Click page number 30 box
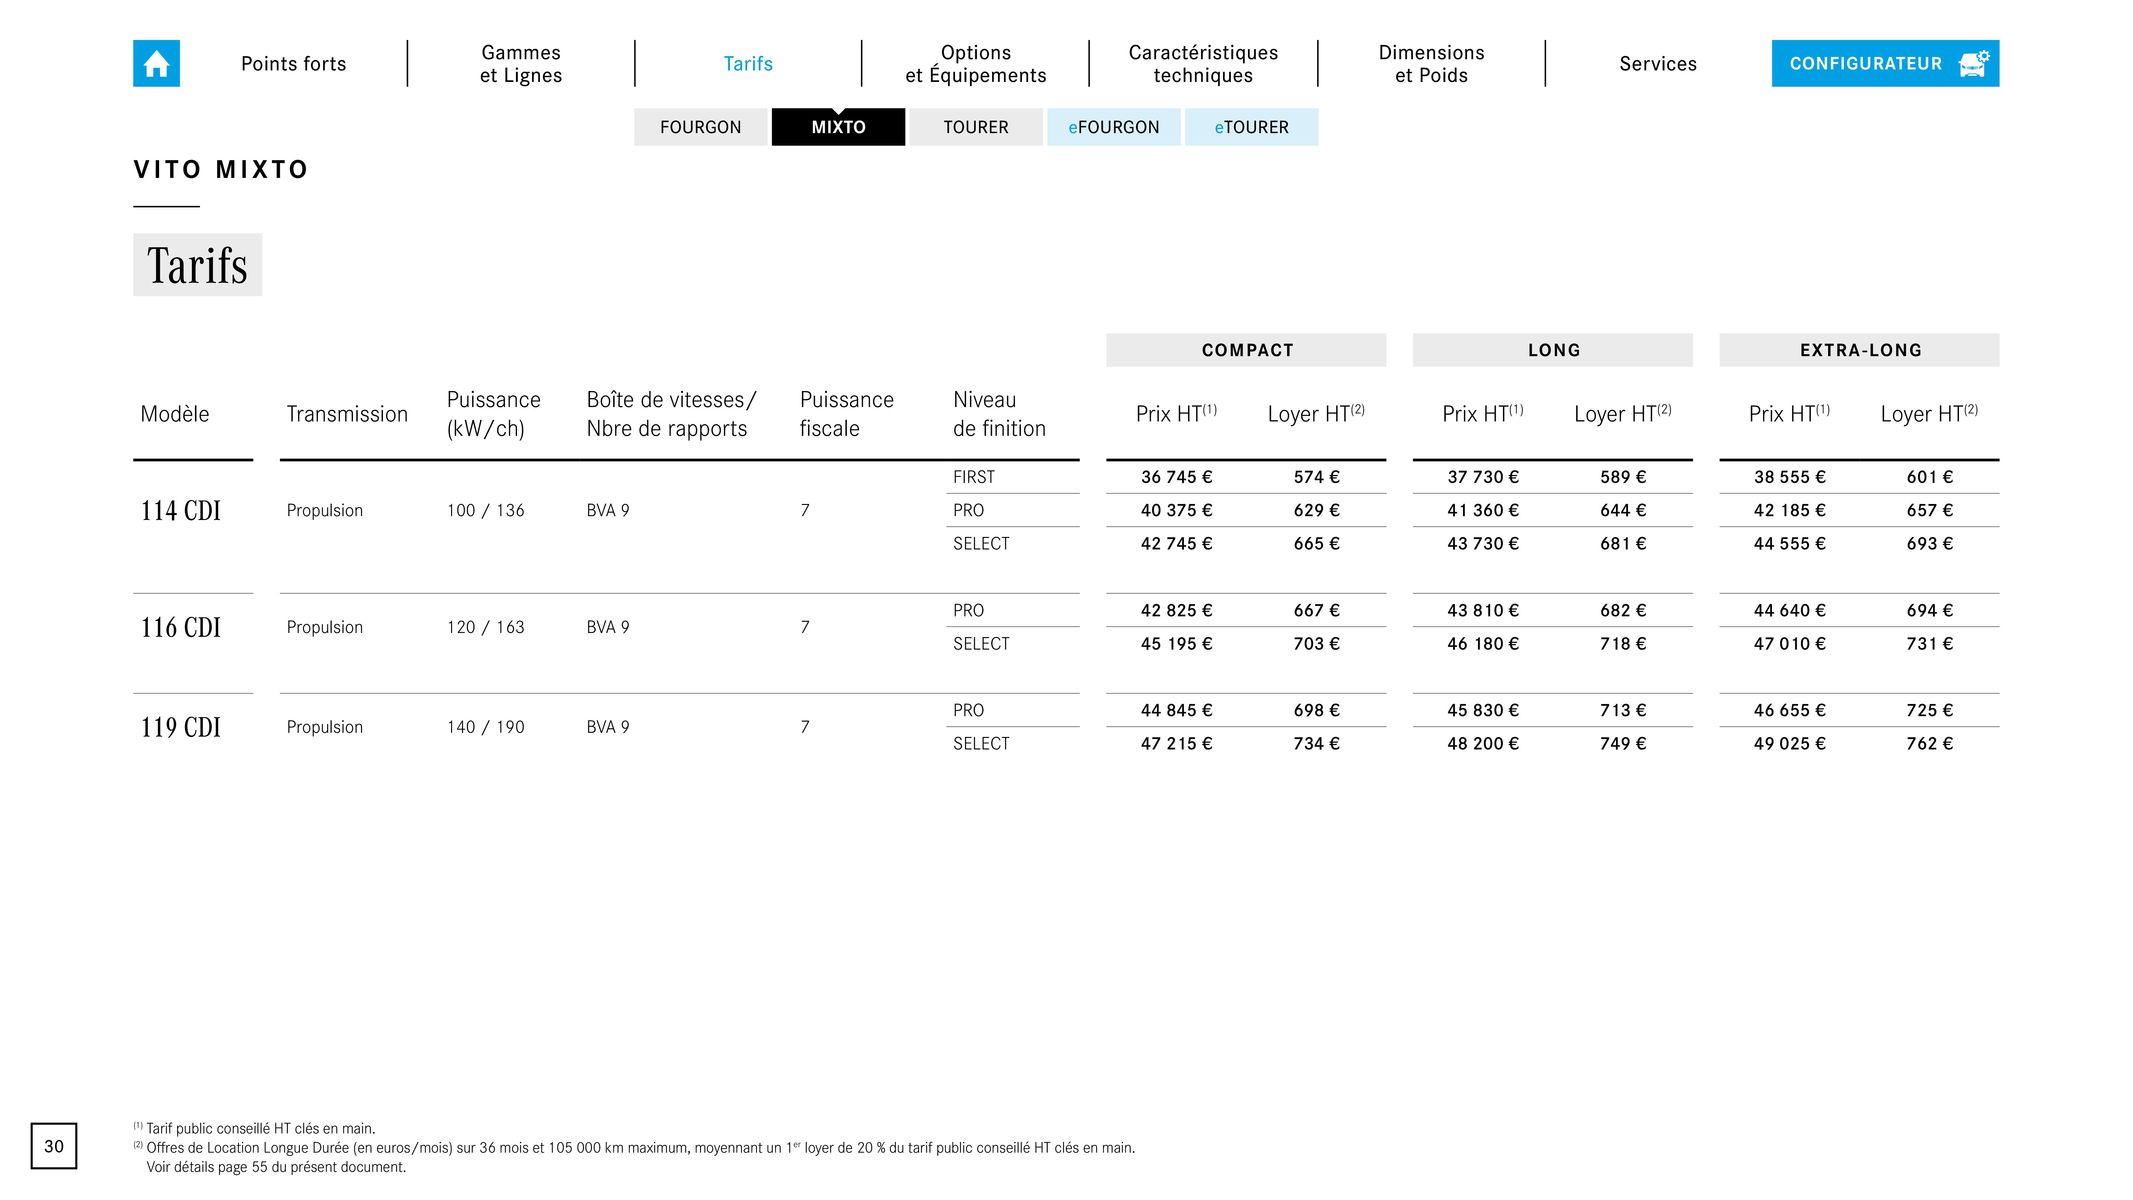This screenshot has width=2133, height=1200. (54, 1146)
